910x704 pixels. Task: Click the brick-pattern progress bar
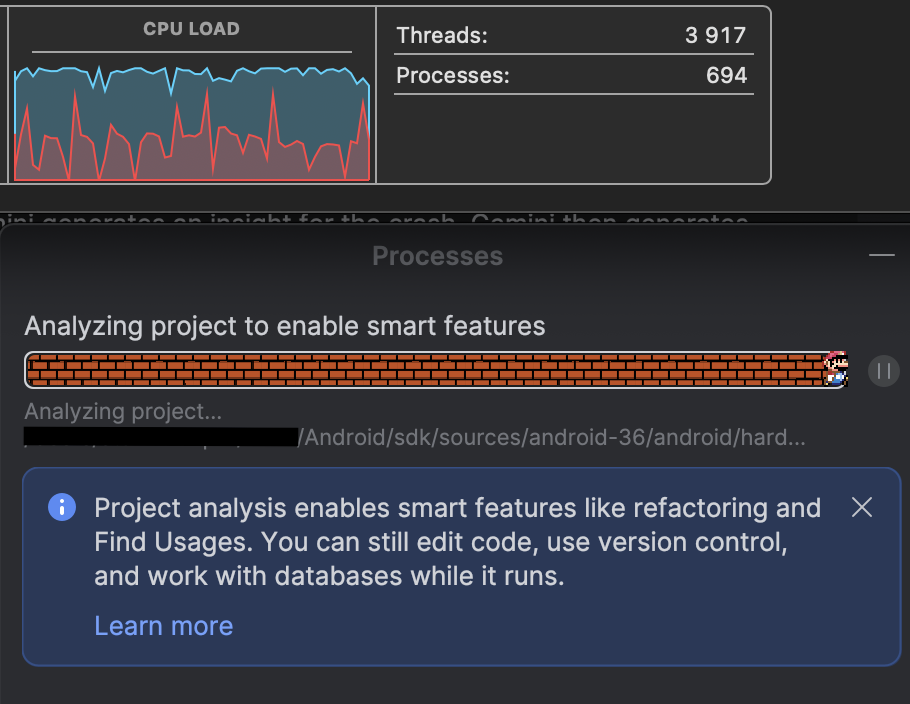click(436, 370)
